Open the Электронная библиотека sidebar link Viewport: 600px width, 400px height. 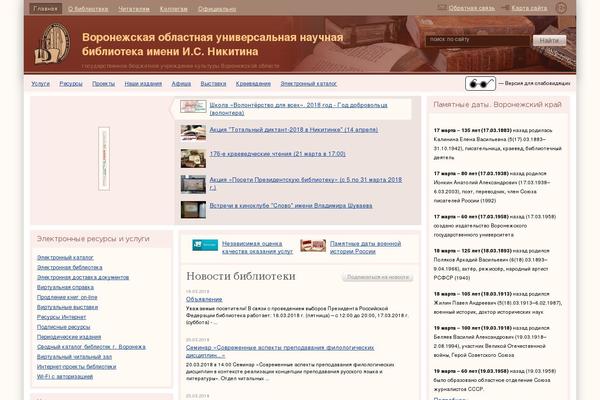[70, 268]
